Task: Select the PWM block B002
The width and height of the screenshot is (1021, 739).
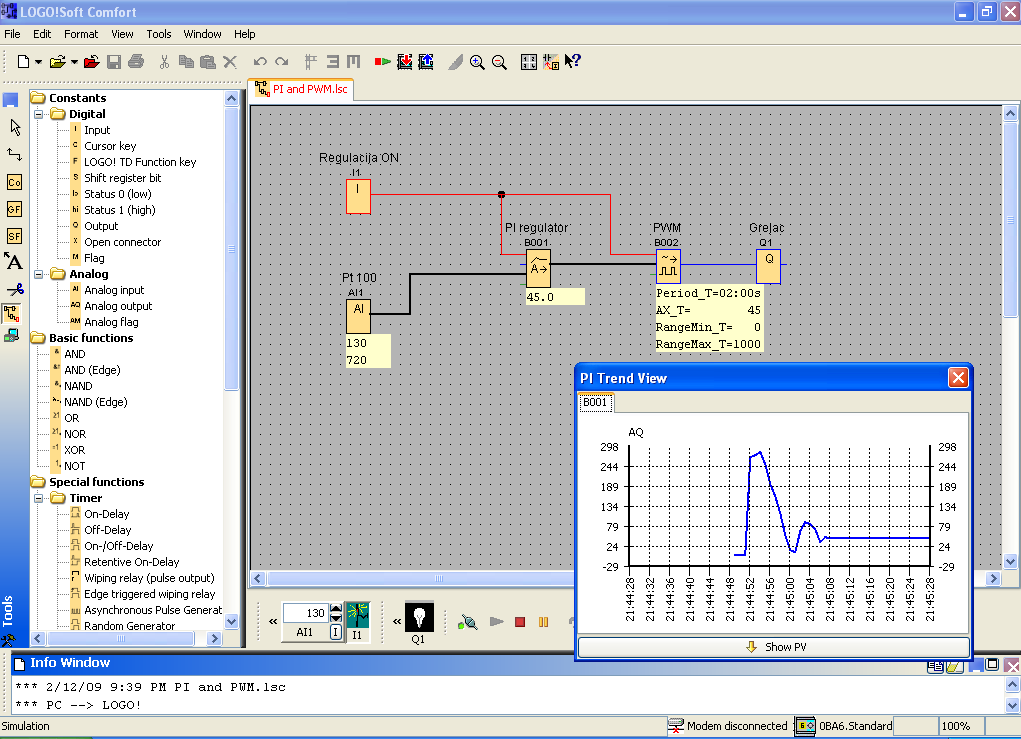Action: tap(668, 266)
